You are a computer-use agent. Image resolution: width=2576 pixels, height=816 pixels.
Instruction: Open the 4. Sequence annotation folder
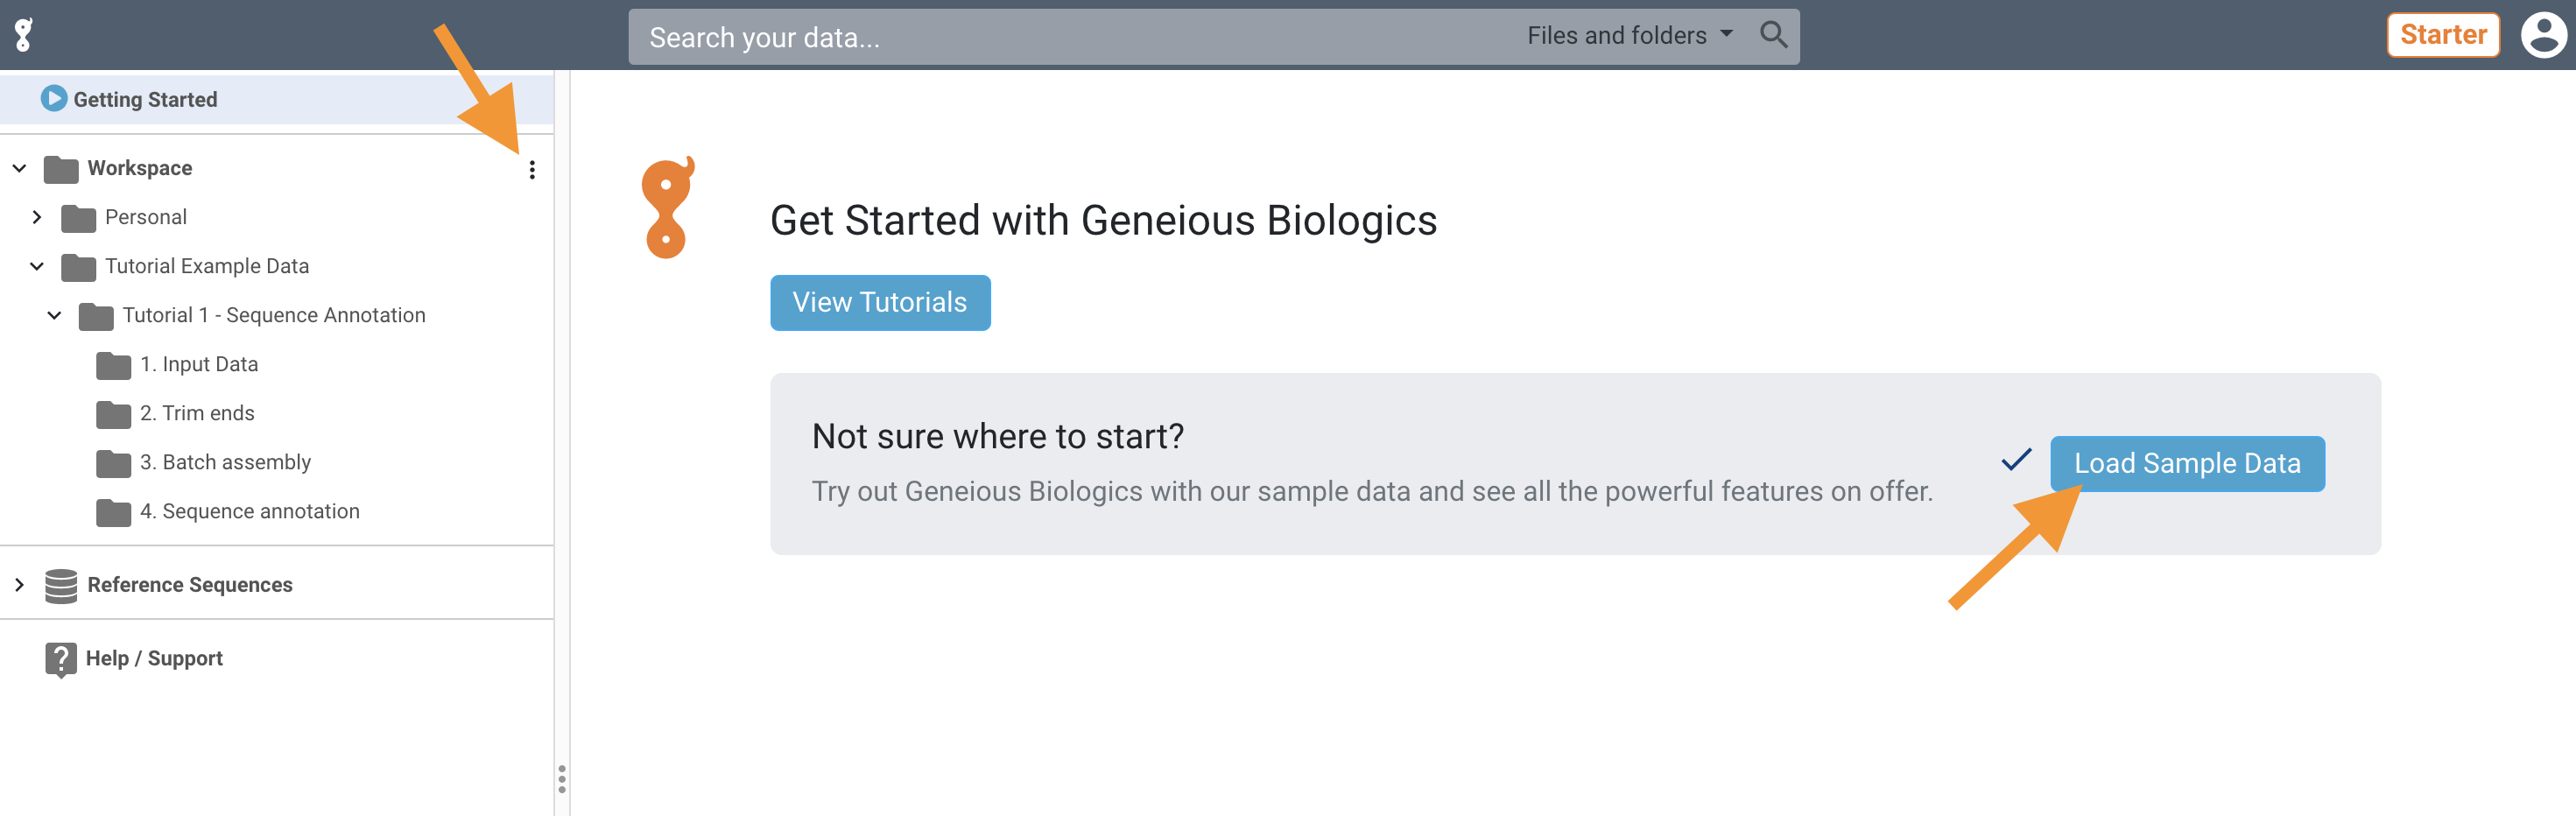pos(249,511)
